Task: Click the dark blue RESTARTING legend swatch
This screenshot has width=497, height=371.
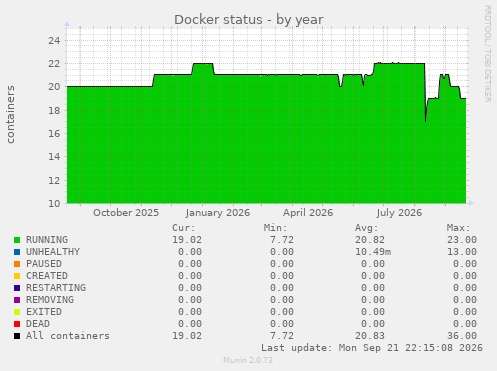Action: 17,288
